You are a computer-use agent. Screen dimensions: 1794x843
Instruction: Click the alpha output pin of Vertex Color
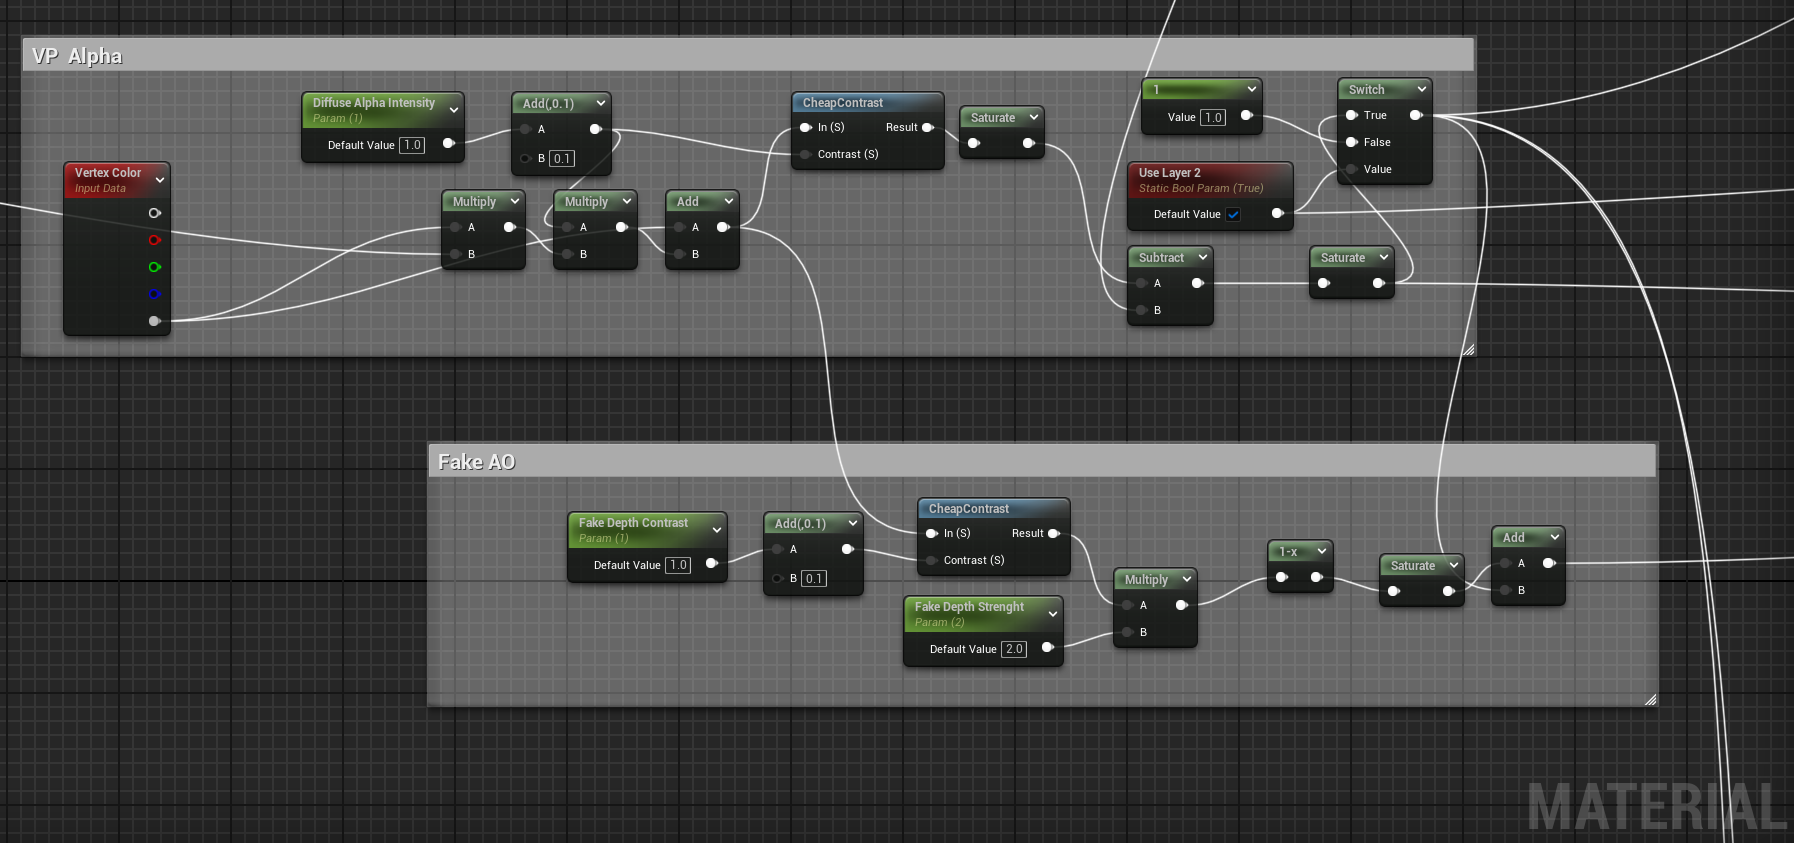154,321
